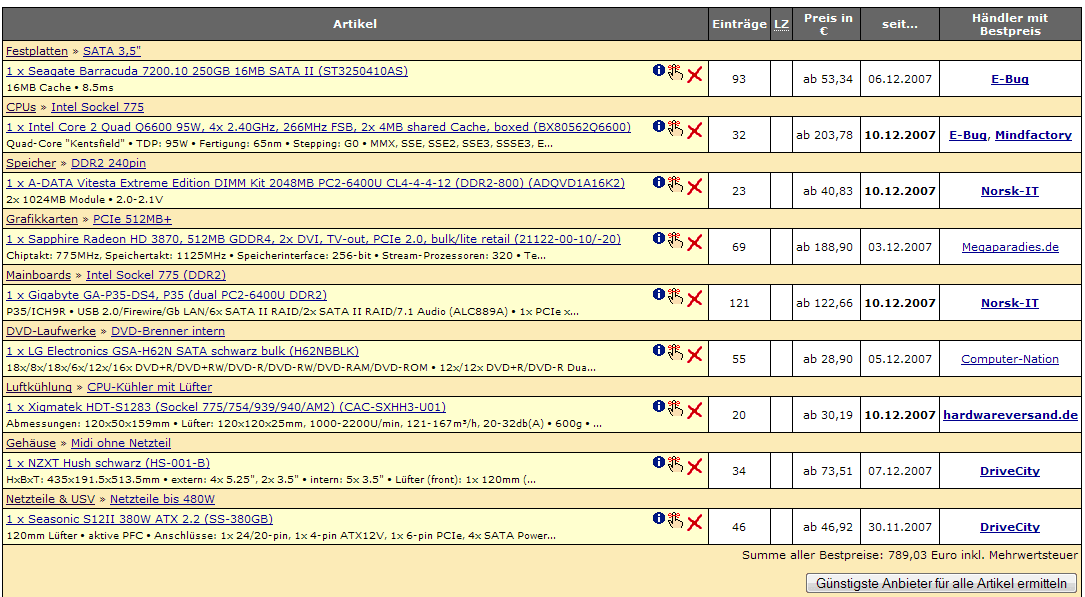Open Netzteile bis 480W subcategory
The width and height of the screenshot is (1085, 597).
tap(162, 499)
